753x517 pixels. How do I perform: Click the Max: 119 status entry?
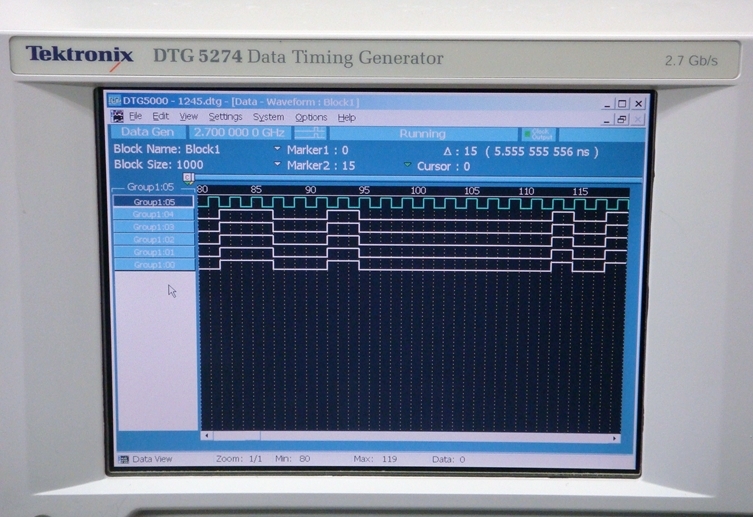coord(375,459)
